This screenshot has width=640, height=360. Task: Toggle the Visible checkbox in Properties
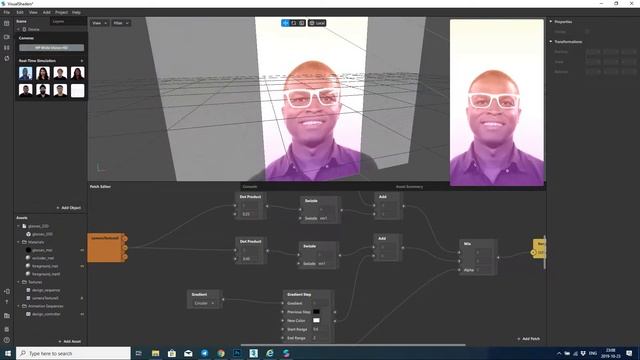pos(587,31)
